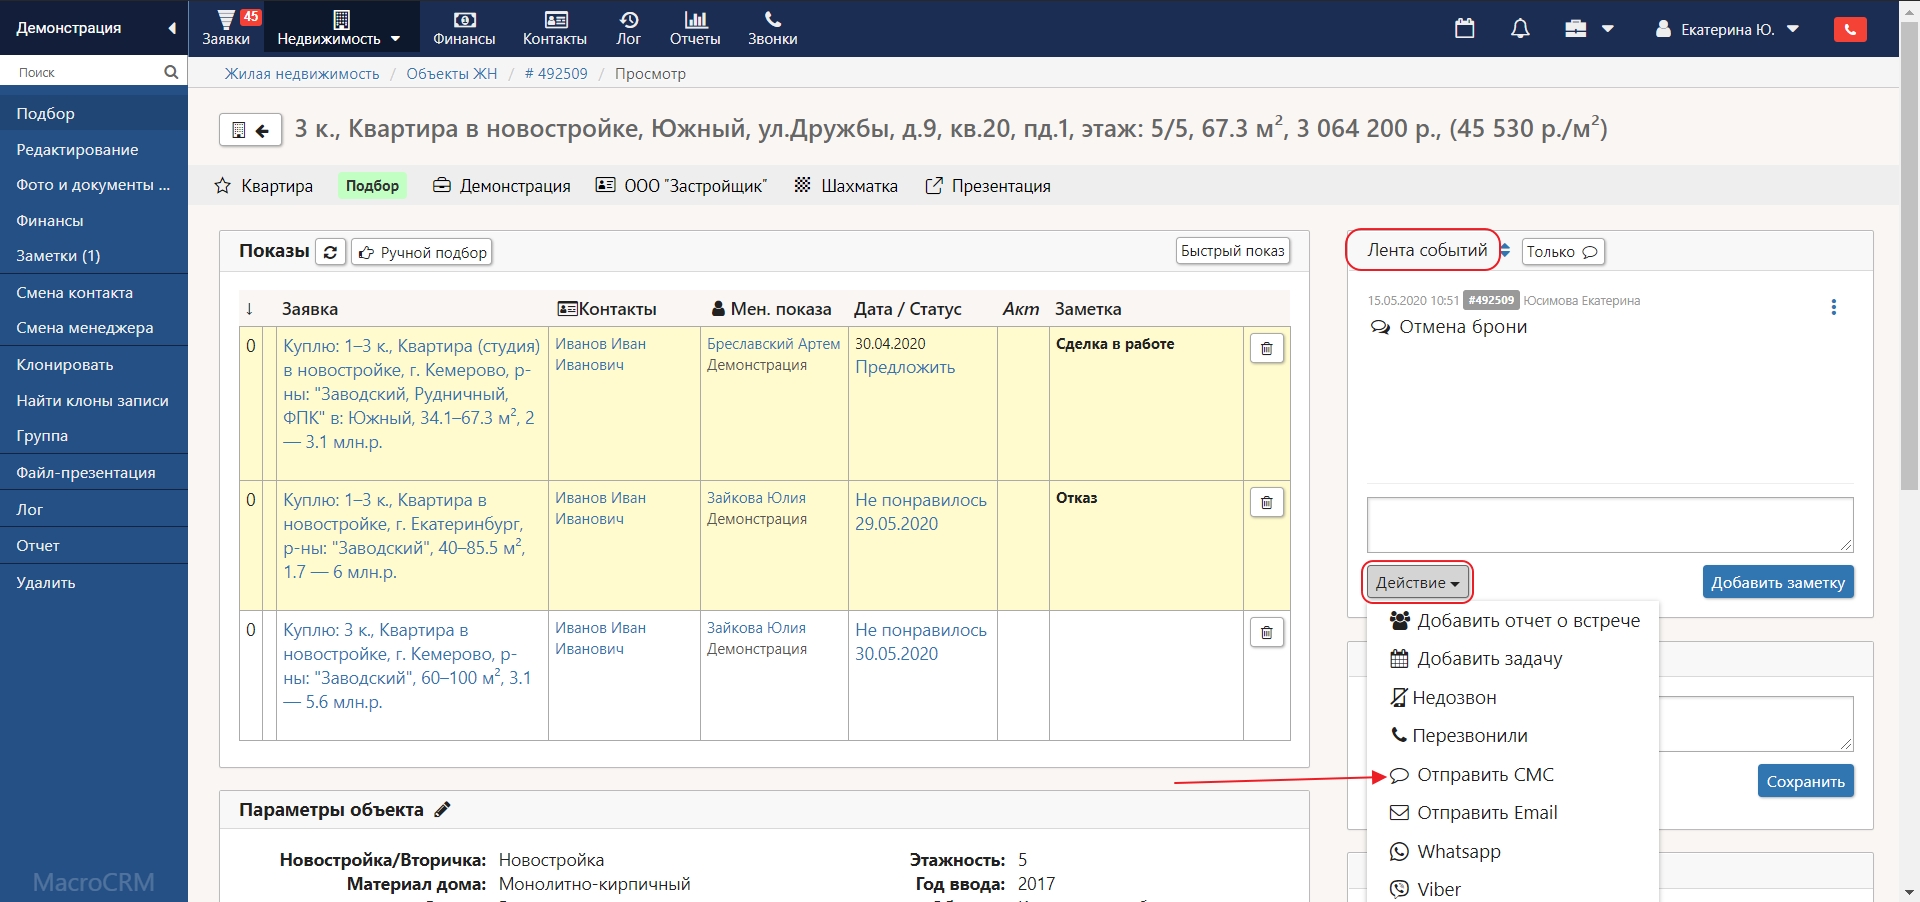1920x902 pixels.
Task: Open the # 492509 breadcrumb link
Action: click(556, 74)
